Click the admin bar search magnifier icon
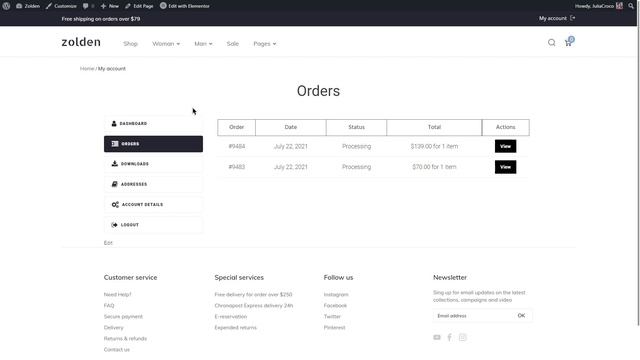The image size is (640, 360). pyautogui.click(x=631, y=6)
